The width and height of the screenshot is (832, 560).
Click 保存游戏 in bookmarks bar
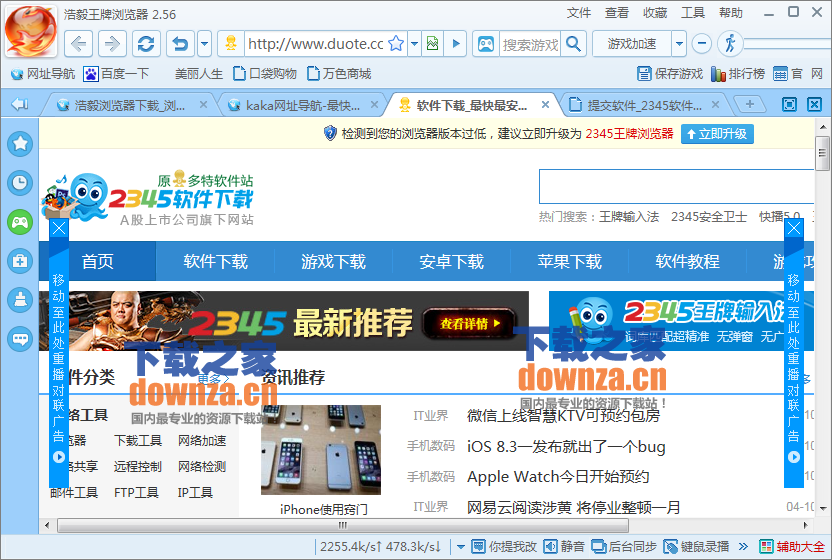670,74
